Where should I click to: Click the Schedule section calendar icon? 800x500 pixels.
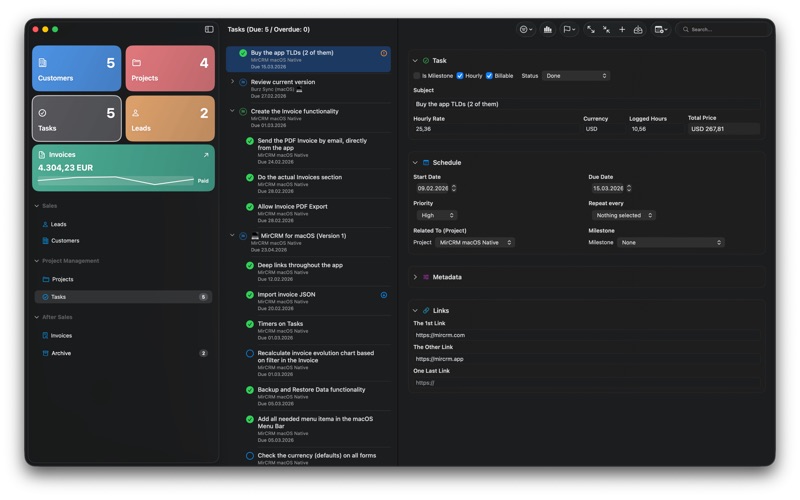pyautogui.click(x=426, y=163)
